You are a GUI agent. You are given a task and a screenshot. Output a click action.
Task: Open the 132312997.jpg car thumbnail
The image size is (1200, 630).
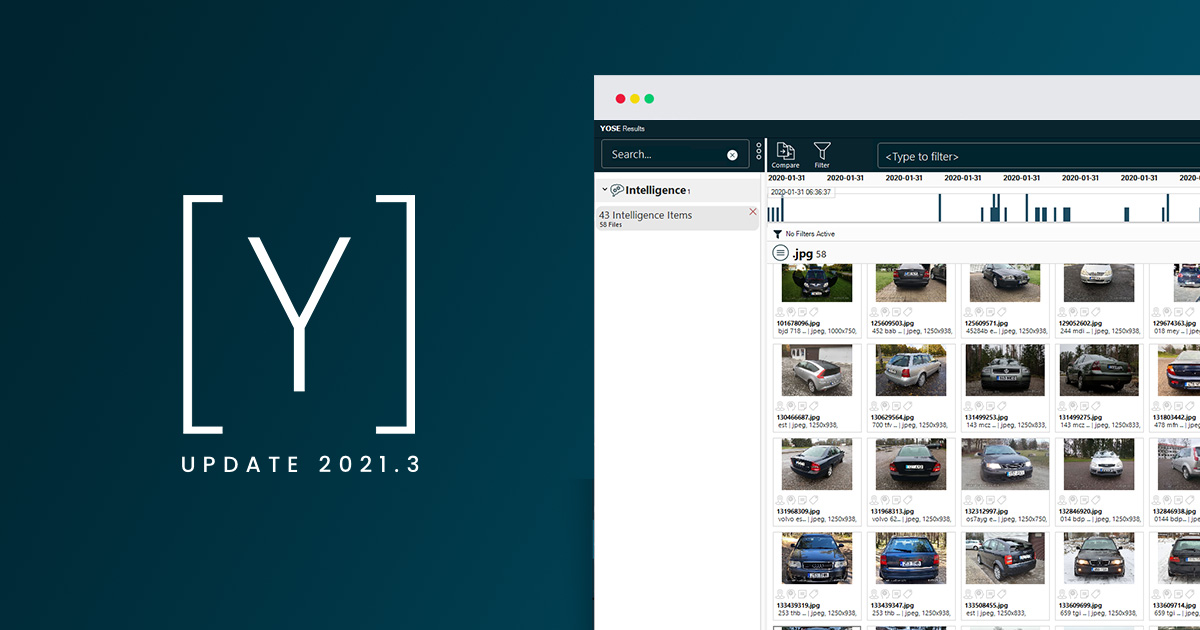click(x=1005, y=464)
